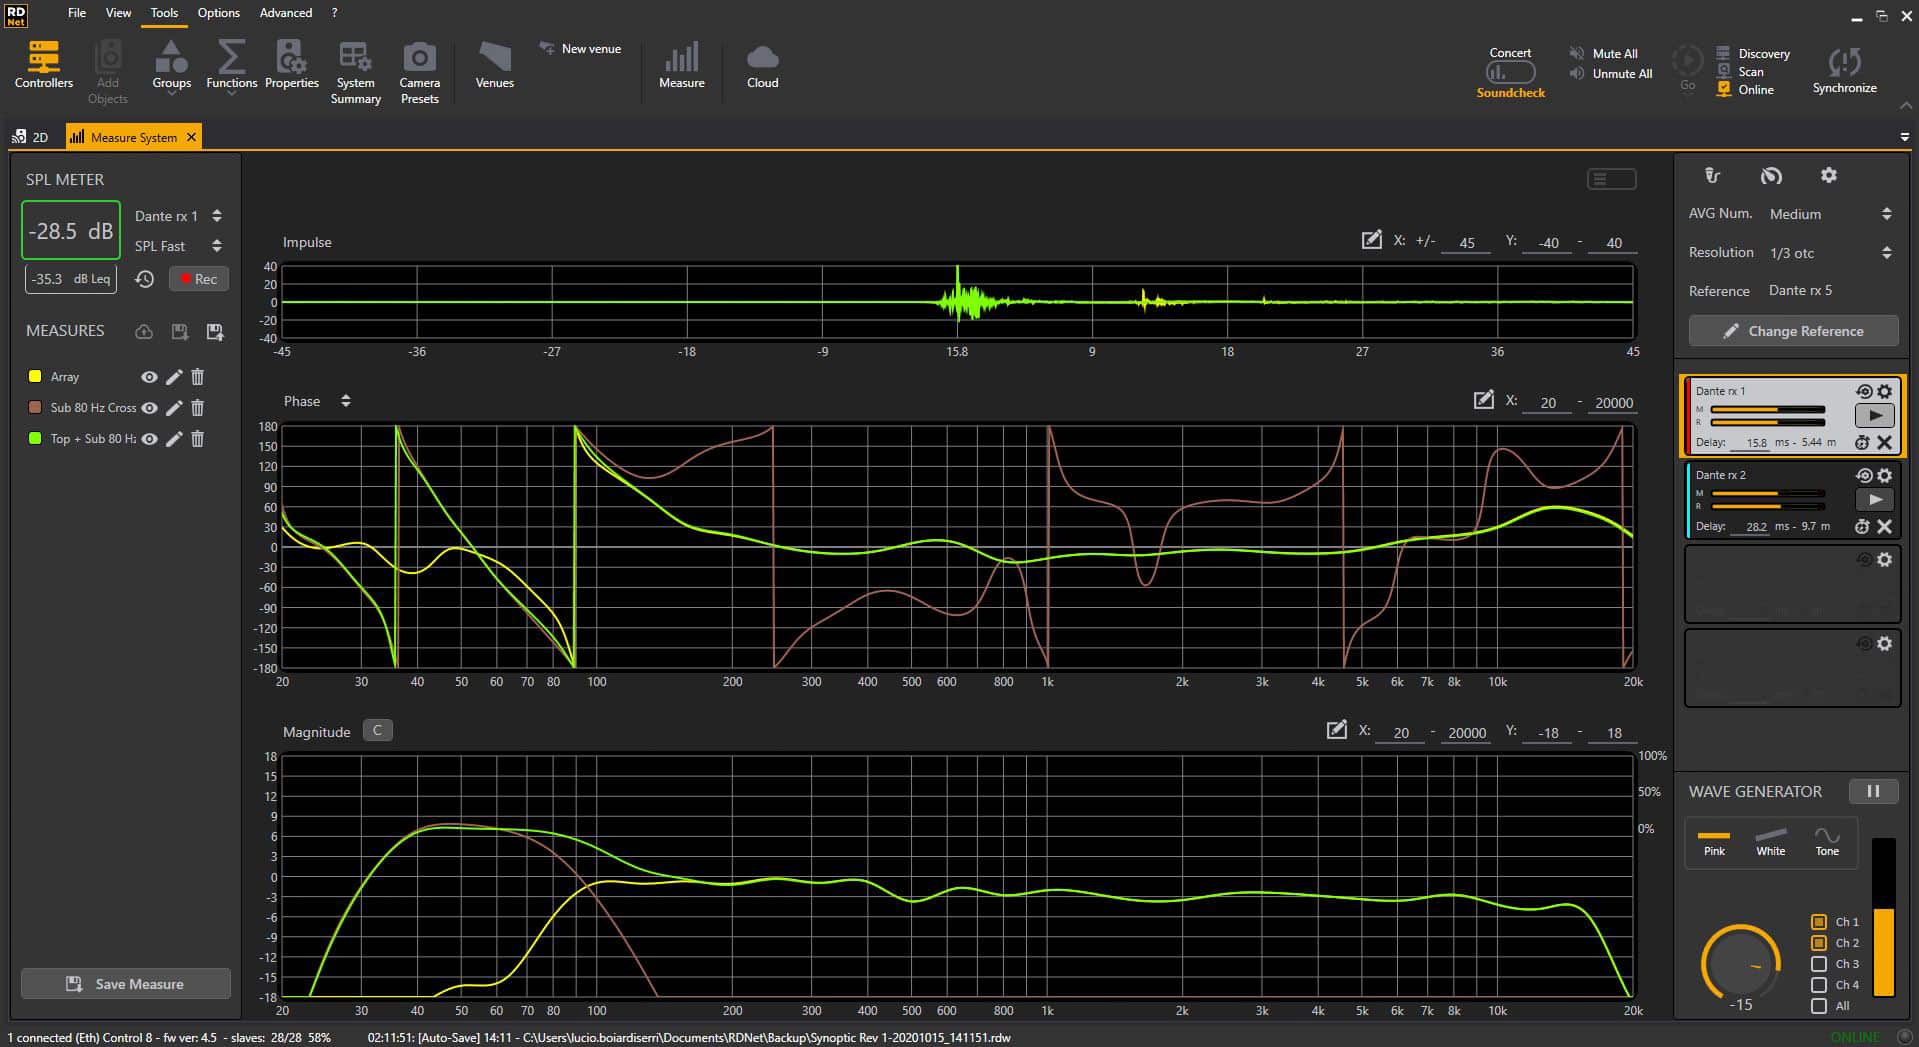Edit the Sub 80 Hz Cross measure
The height and width of the screenshot is (1047, 1919).
click(x=174, y=408)
